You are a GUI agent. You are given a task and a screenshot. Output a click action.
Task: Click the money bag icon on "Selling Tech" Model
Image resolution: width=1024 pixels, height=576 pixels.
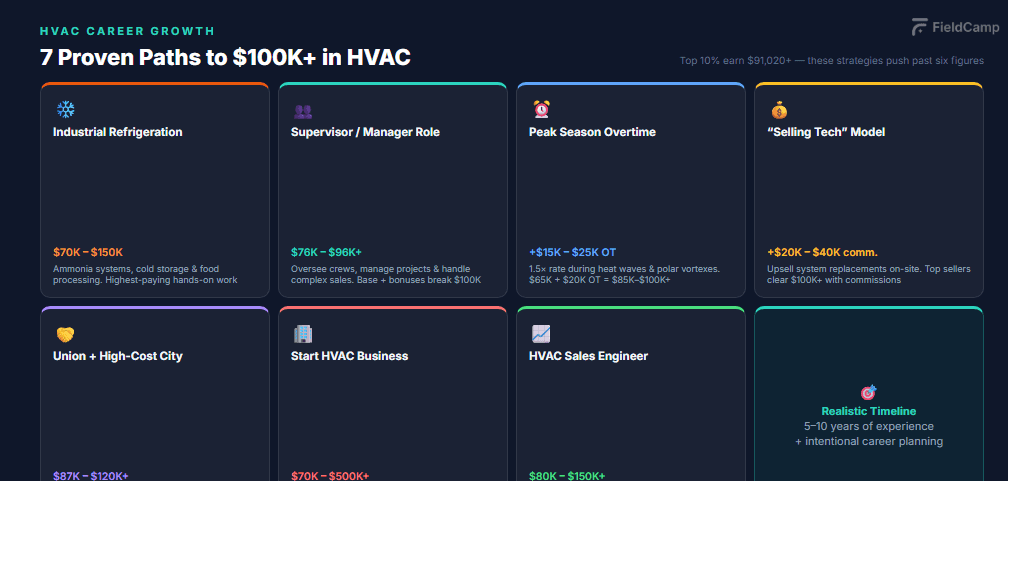point(778,109)
